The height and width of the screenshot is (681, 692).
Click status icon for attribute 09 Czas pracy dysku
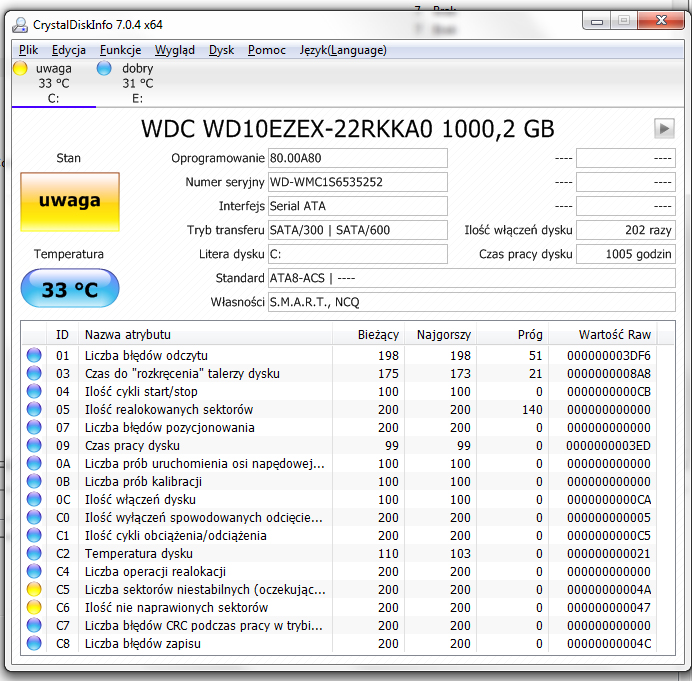[x=34, y=445]
